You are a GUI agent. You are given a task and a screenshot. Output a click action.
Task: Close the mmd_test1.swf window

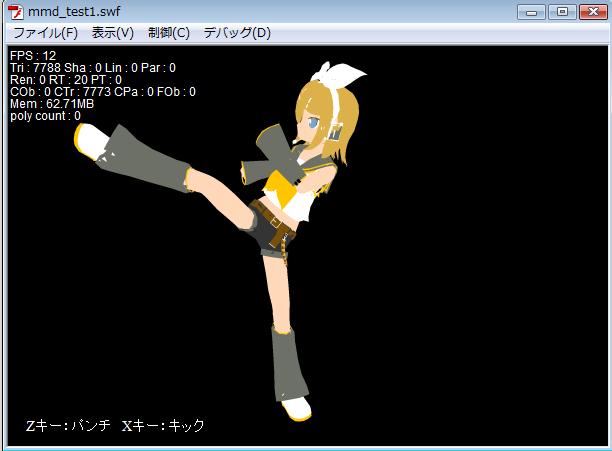pos(593,12)
